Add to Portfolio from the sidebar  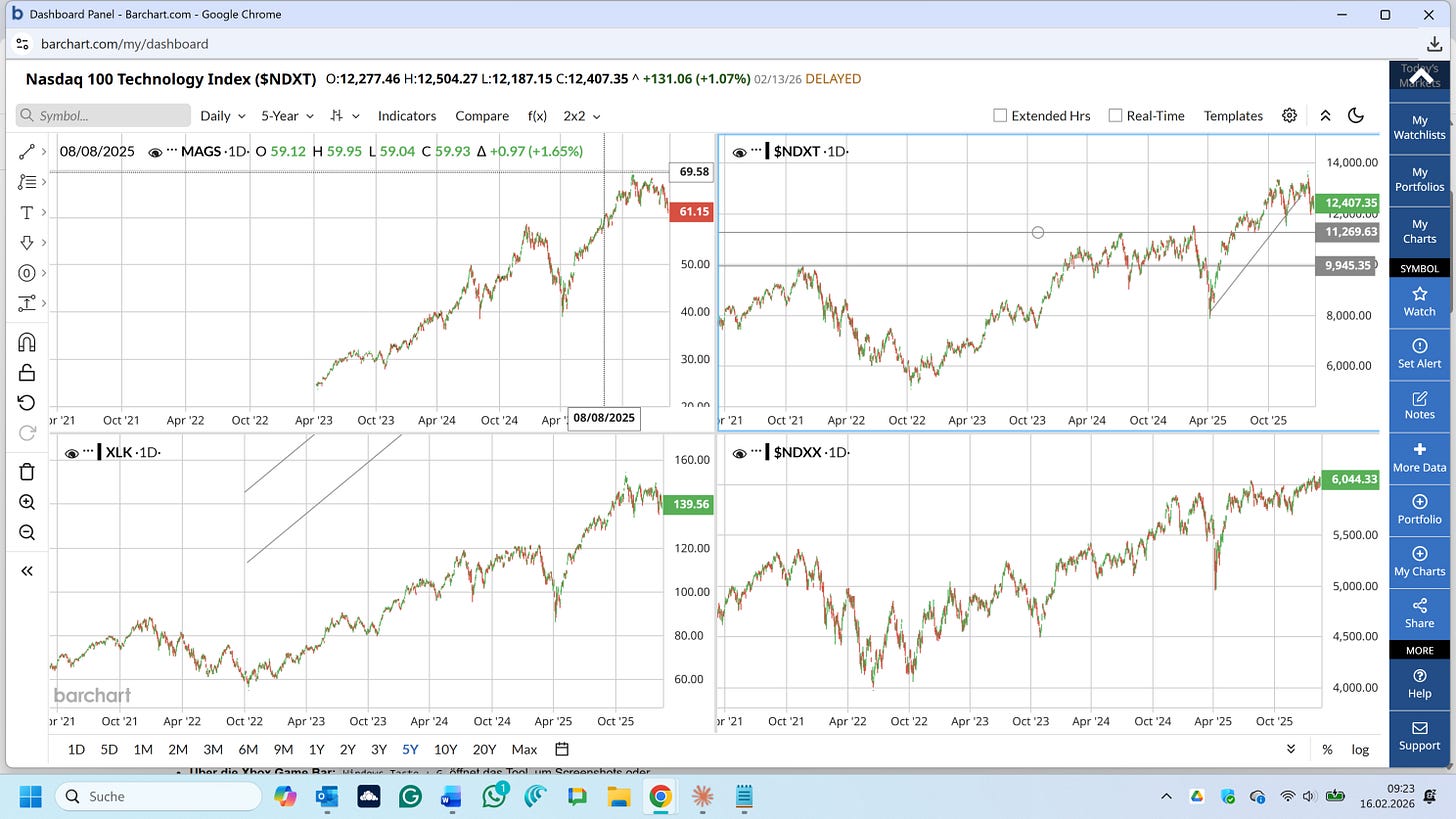tap(1419, 509)
